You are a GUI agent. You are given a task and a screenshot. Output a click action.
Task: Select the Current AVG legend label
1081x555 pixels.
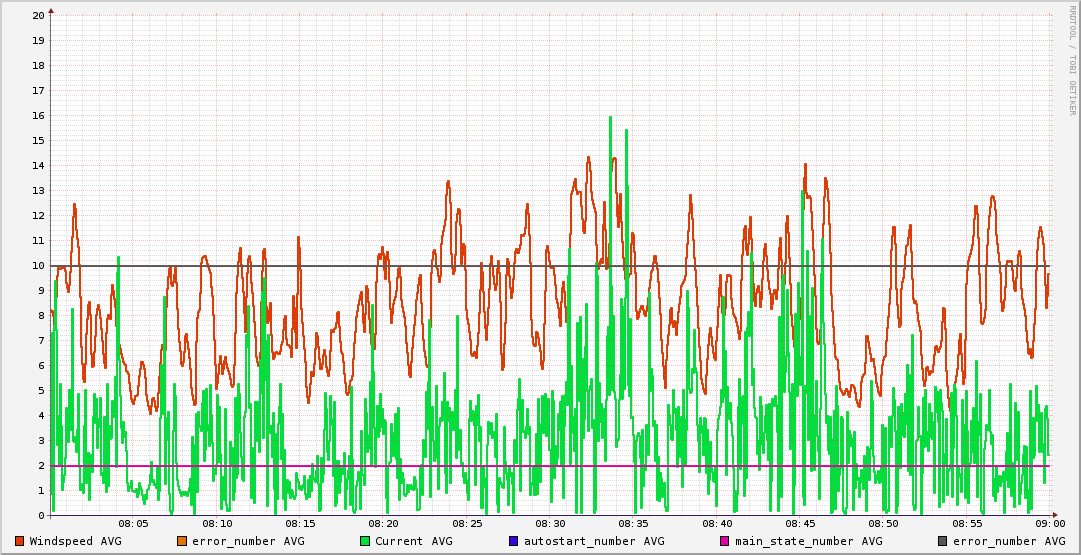[413, 541]
